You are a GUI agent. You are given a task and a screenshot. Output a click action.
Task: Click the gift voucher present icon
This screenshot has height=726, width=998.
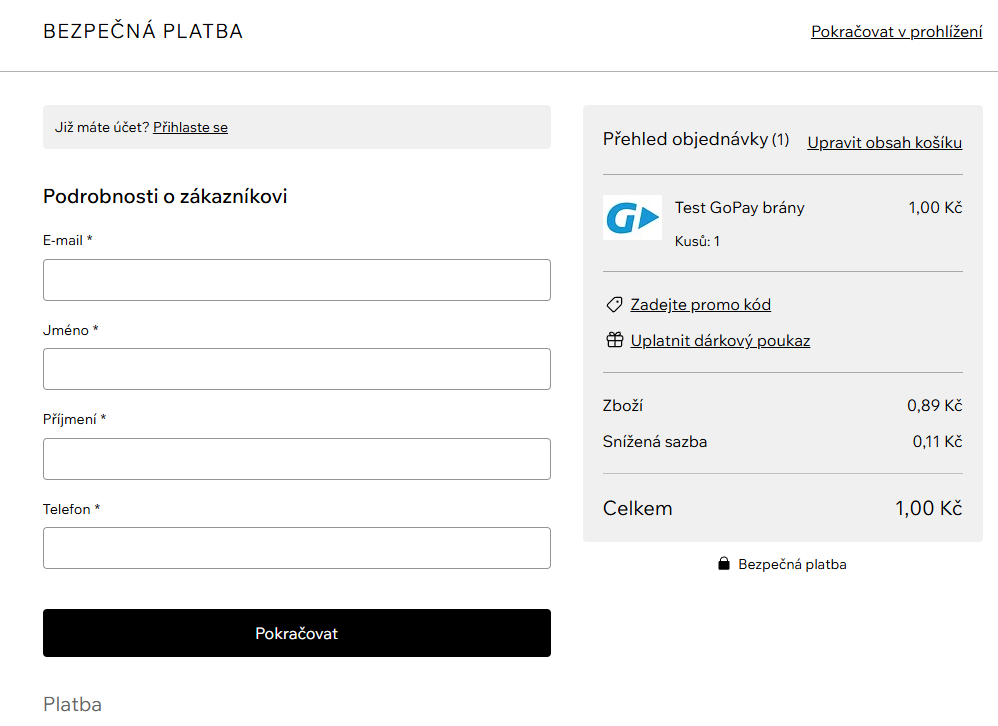[x=614, y=340]
